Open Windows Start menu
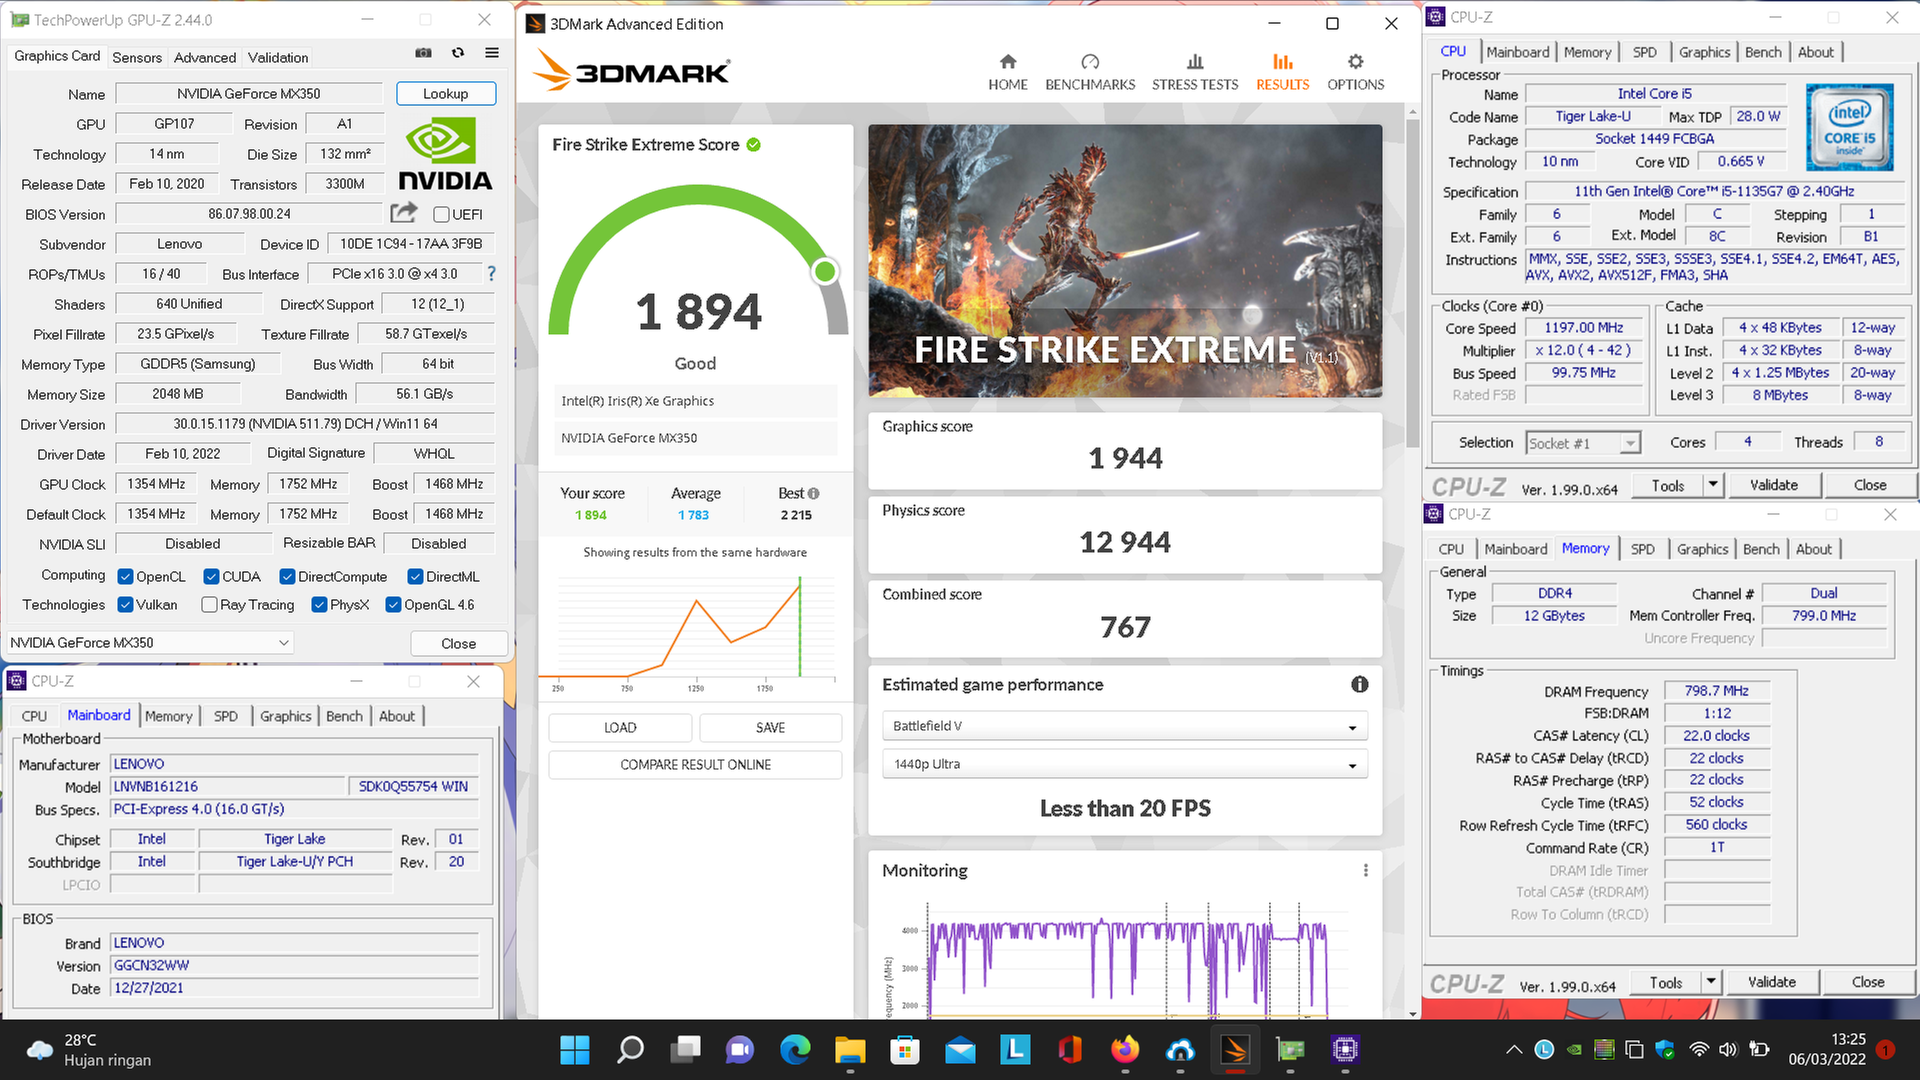The image size is (1920, 1080). 575,1049
